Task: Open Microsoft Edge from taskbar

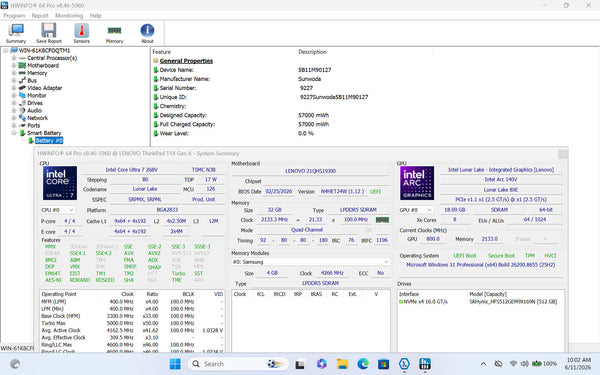Action: 363,364
